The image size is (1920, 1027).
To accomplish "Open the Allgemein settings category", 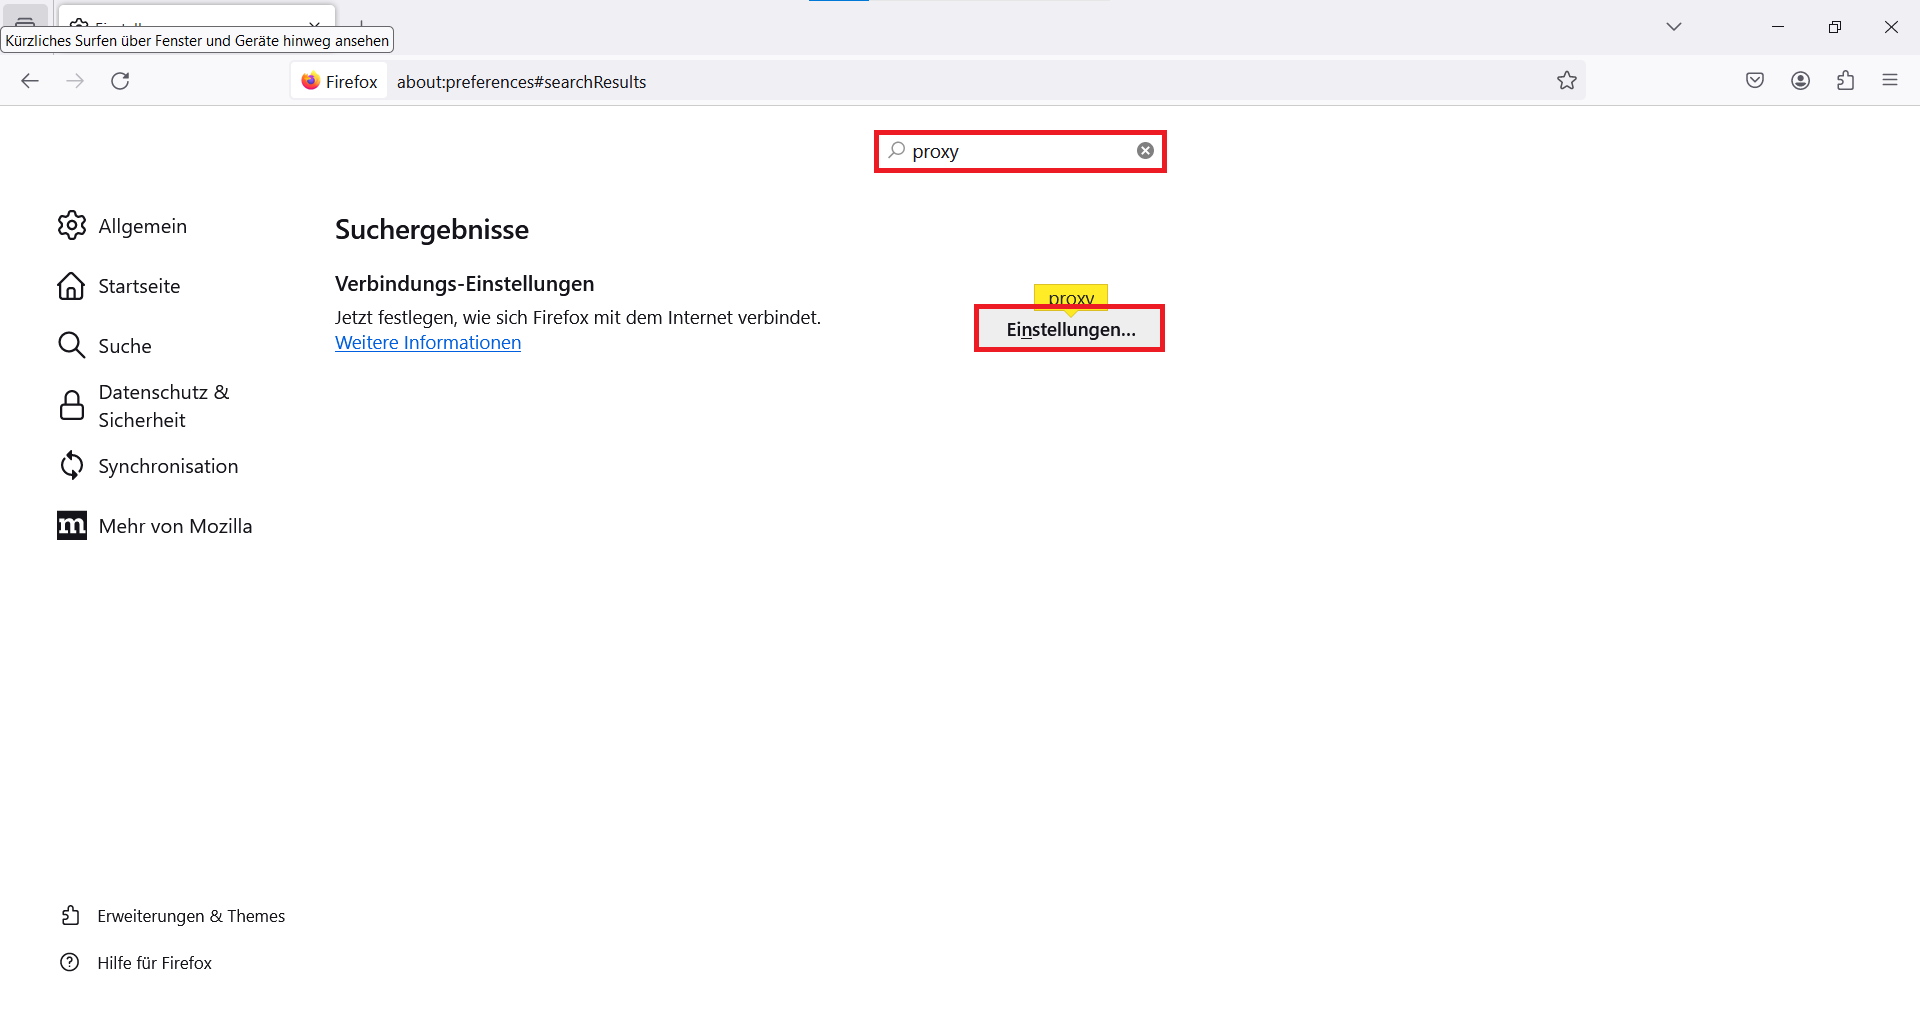I will tap(142, 226).
